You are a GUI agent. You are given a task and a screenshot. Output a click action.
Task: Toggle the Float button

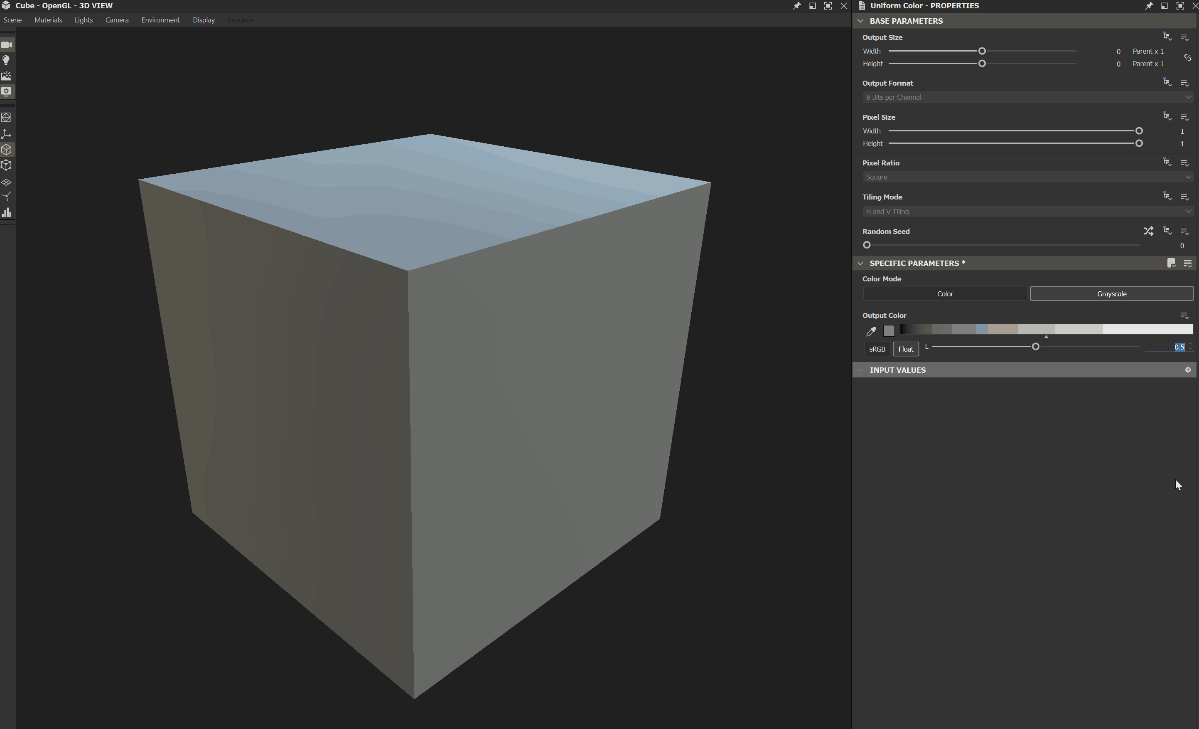pyautogui.click(x=906, y=349)
